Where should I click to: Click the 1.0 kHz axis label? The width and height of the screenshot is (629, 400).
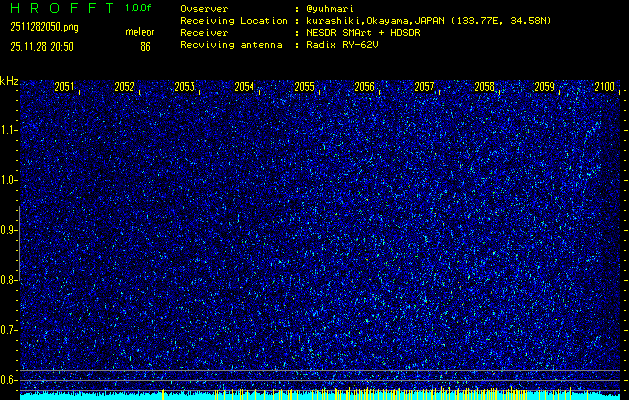point(7,180)
